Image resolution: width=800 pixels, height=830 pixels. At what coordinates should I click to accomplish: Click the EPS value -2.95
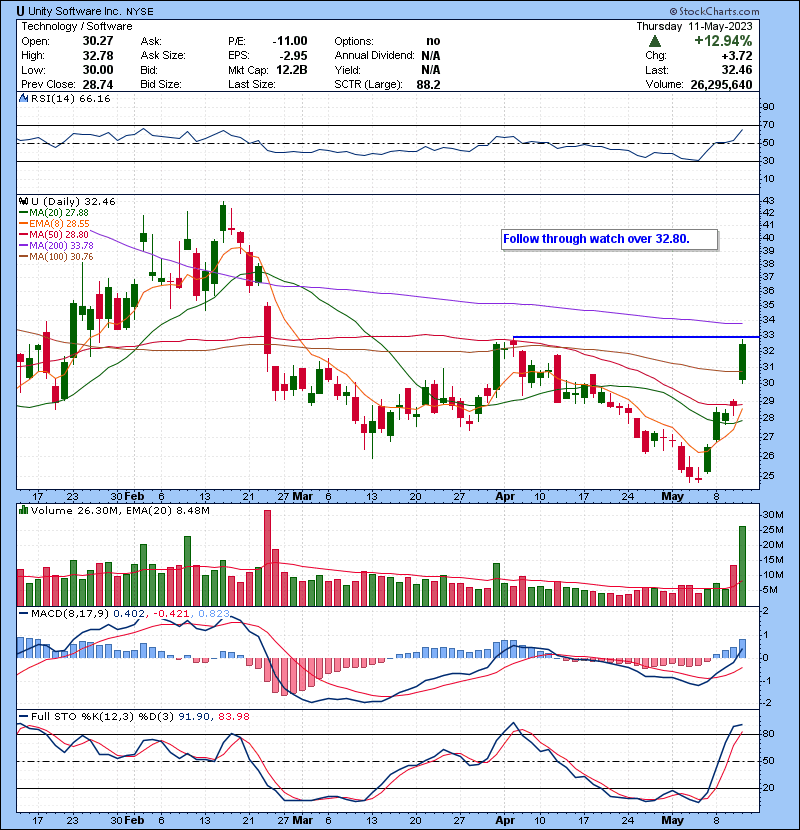293,56
